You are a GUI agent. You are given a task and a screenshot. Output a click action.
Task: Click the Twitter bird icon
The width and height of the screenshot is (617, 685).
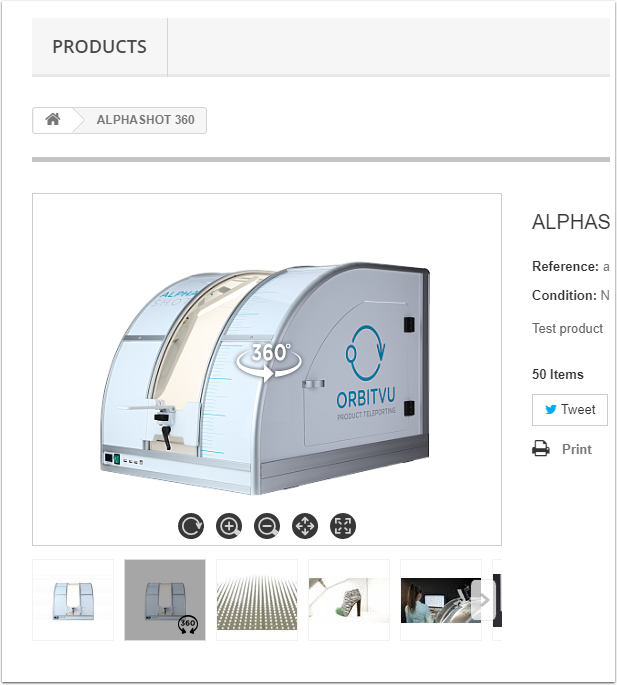[551, 409]
